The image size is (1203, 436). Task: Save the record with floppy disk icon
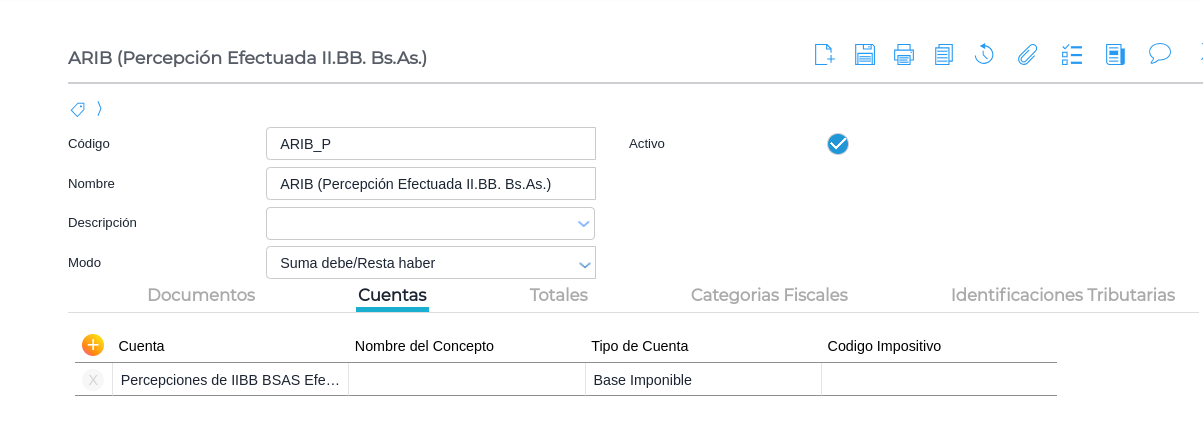coord(865,55)
